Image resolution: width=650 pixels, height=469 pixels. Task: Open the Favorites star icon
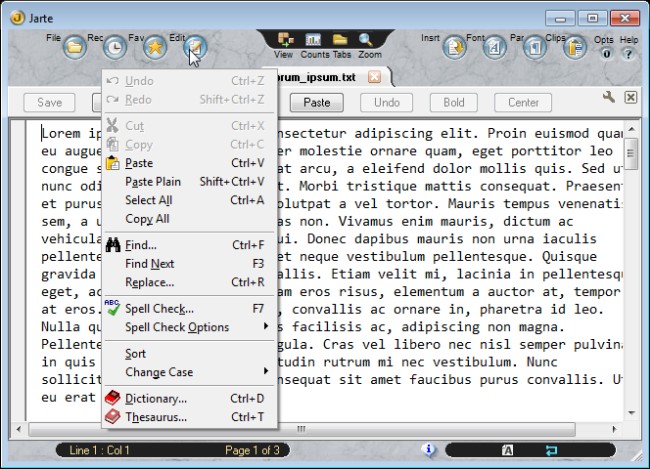point(155,47)
